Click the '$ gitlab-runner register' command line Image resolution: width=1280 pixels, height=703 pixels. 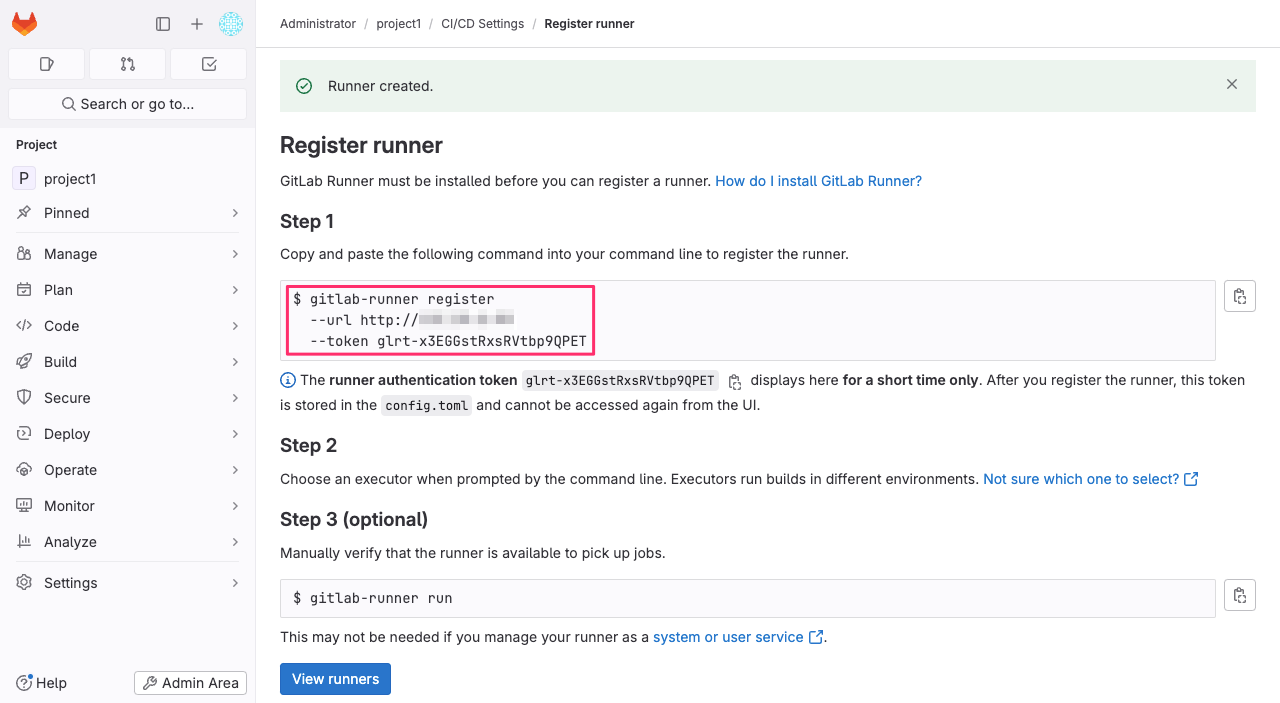(394, 299)
